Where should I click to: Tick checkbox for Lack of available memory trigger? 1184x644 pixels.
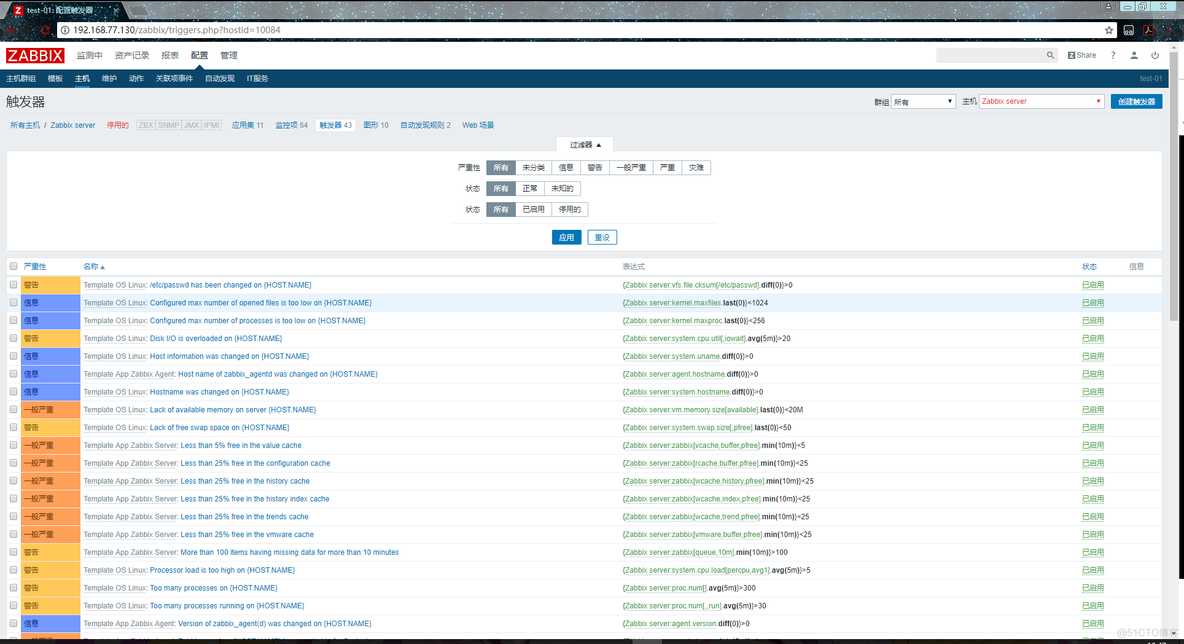[x=14, y=409]
